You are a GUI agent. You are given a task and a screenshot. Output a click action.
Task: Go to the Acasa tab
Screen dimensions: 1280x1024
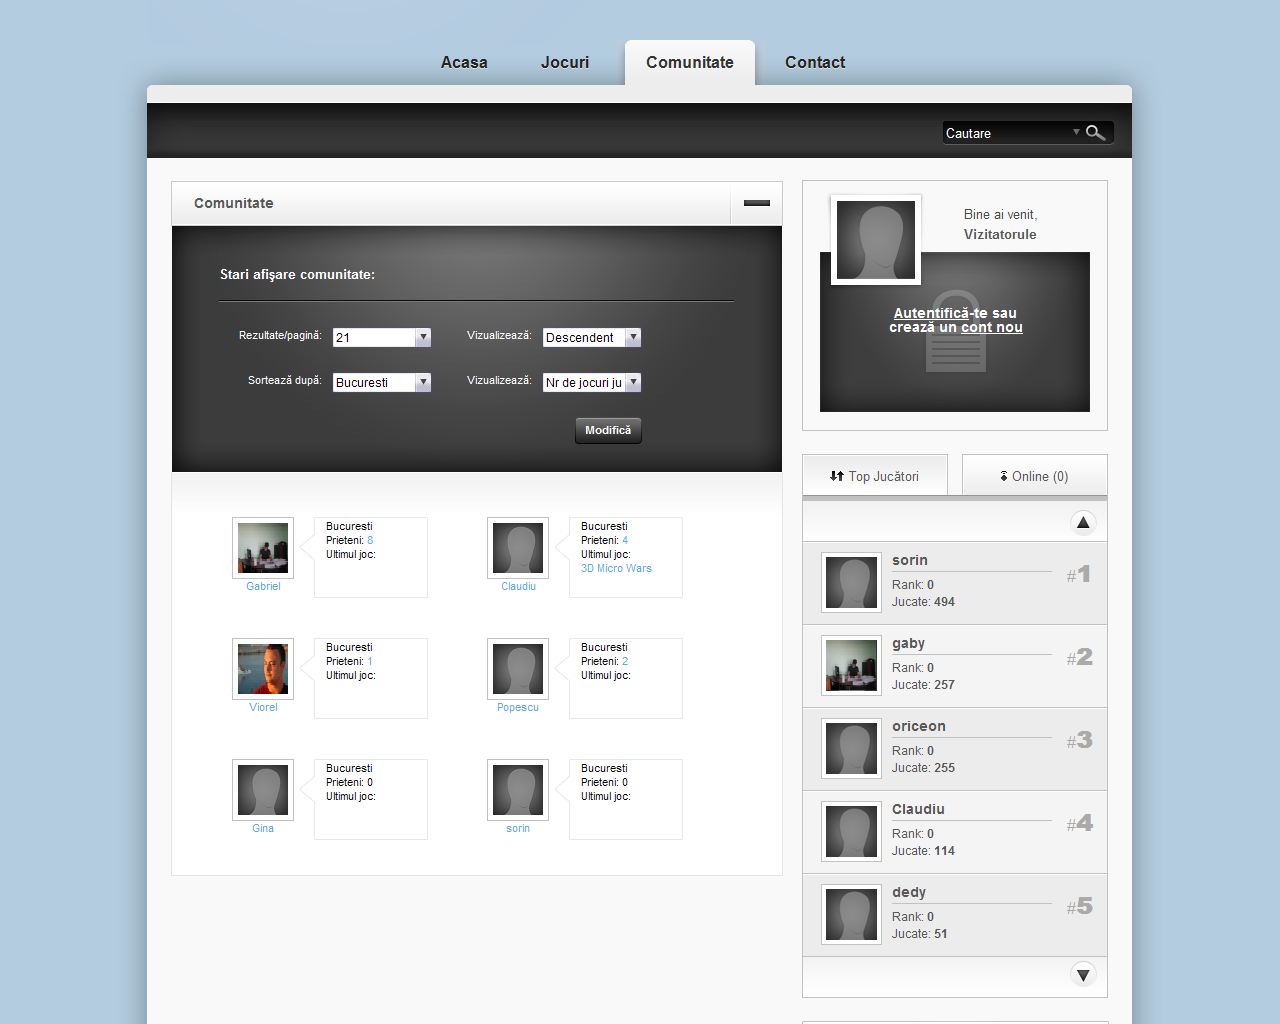[x=464, y=62]
